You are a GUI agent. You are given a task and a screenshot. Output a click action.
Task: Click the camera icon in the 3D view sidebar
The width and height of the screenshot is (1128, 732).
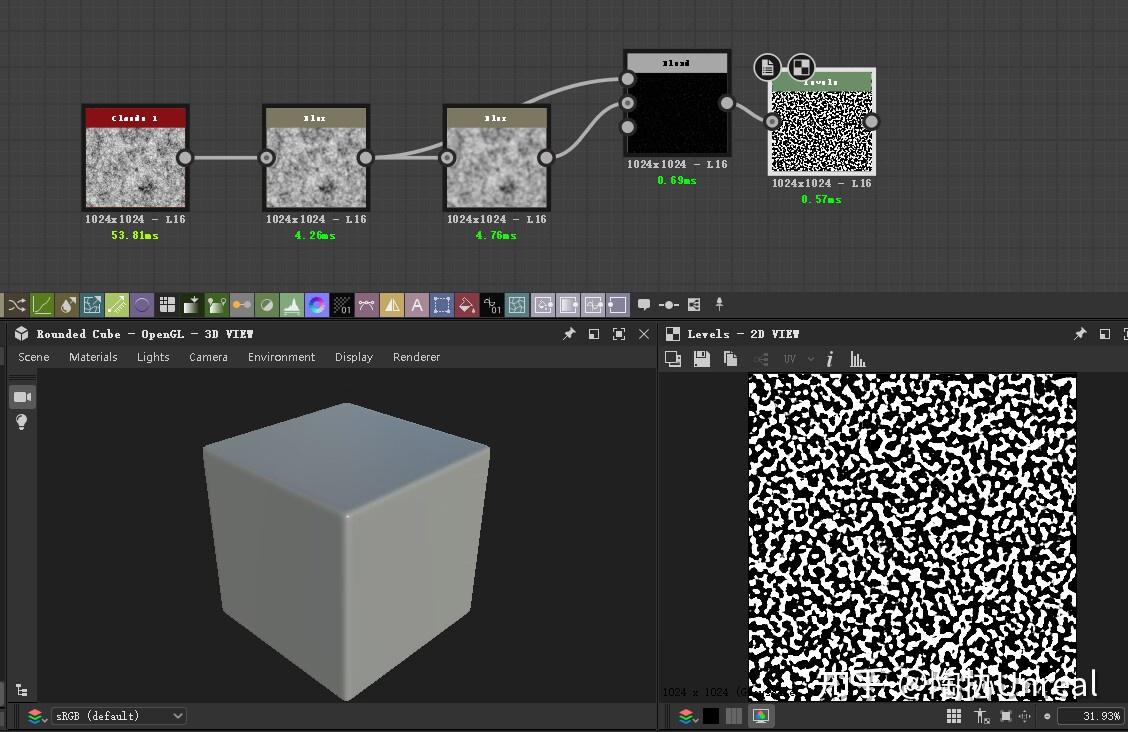[x=21, y=396]
